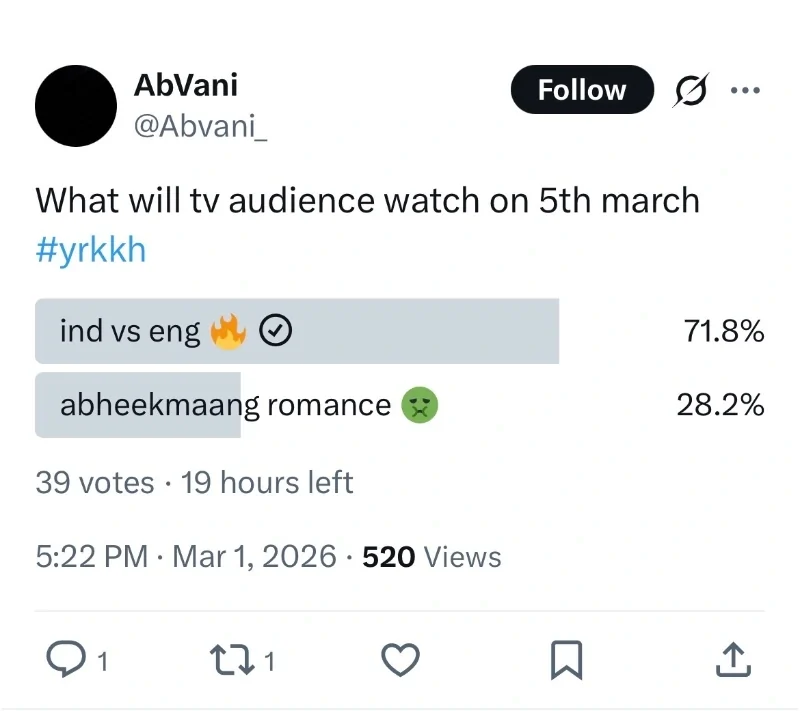Image resolution: width=800 pixels, height=711 pixels.
Task: Select the 'ind vs eng' poll option
Action: (x=130, y=331)
